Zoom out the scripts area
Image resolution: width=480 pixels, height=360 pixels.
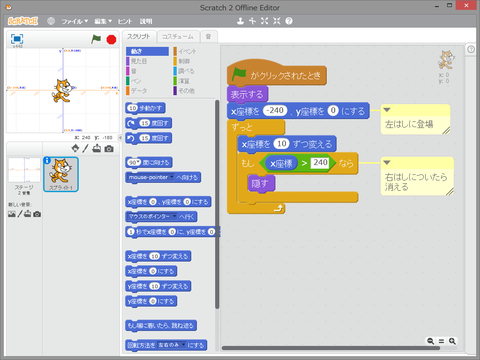[x=431, y=341]
